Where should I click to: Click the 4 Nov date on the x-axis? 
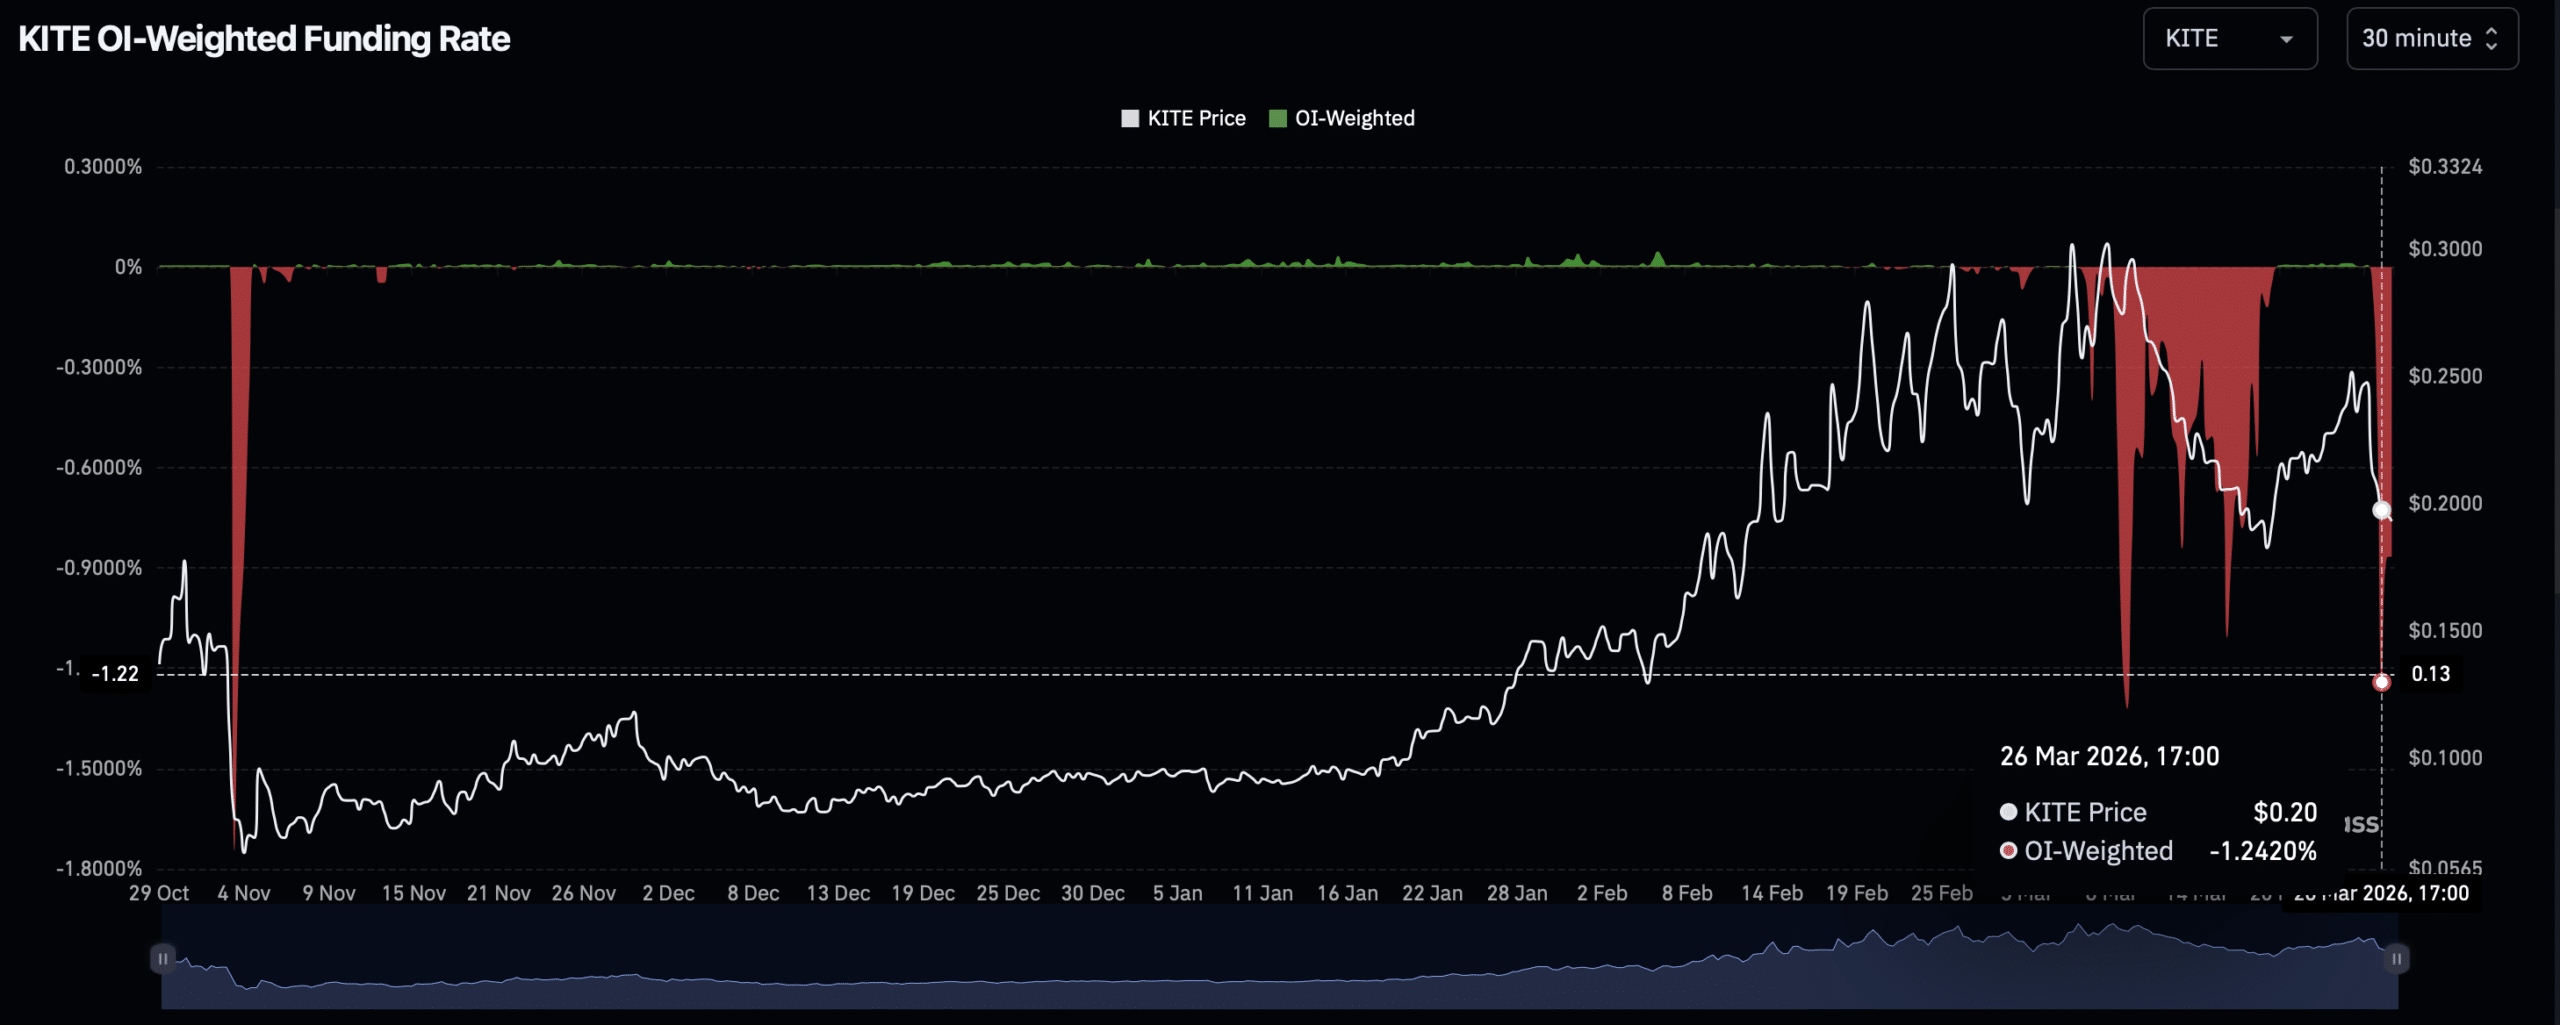pyautogui.click(x=244, y=893)
